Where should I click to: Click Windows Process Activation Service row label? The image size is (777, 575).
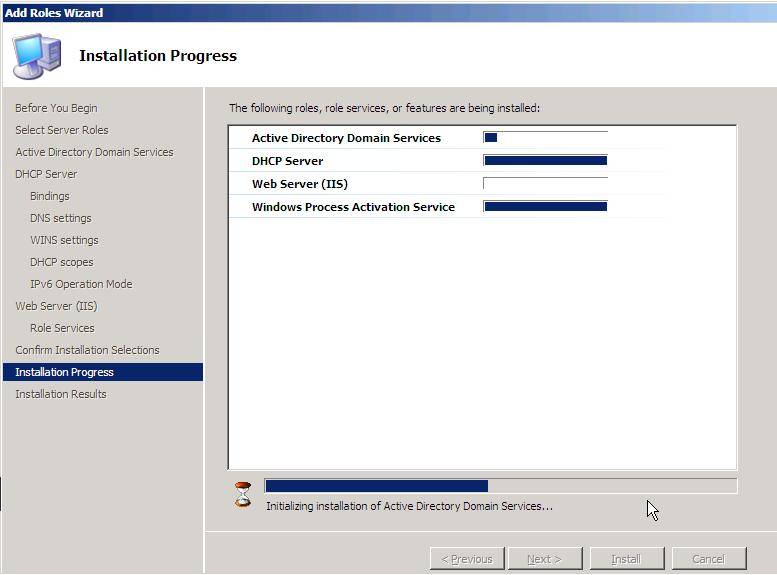pyautogui.click(x=353, y=207)
